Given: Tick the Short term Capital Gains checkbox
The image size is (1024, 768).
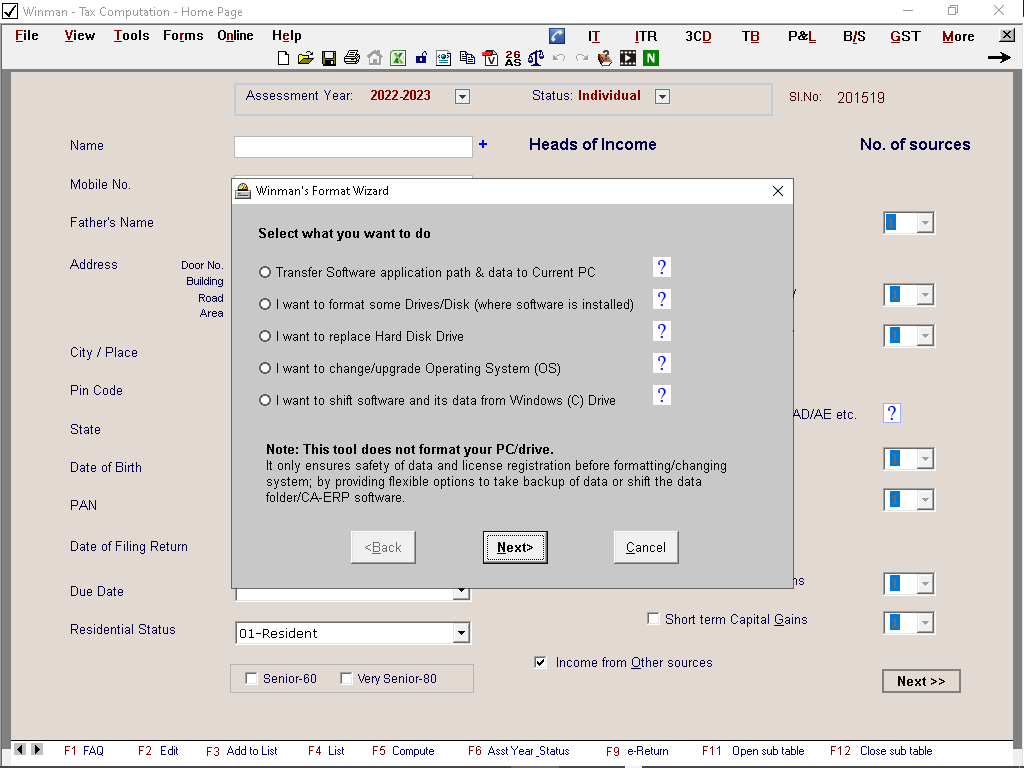Looking at the screenshot, I should click(654, 619).
